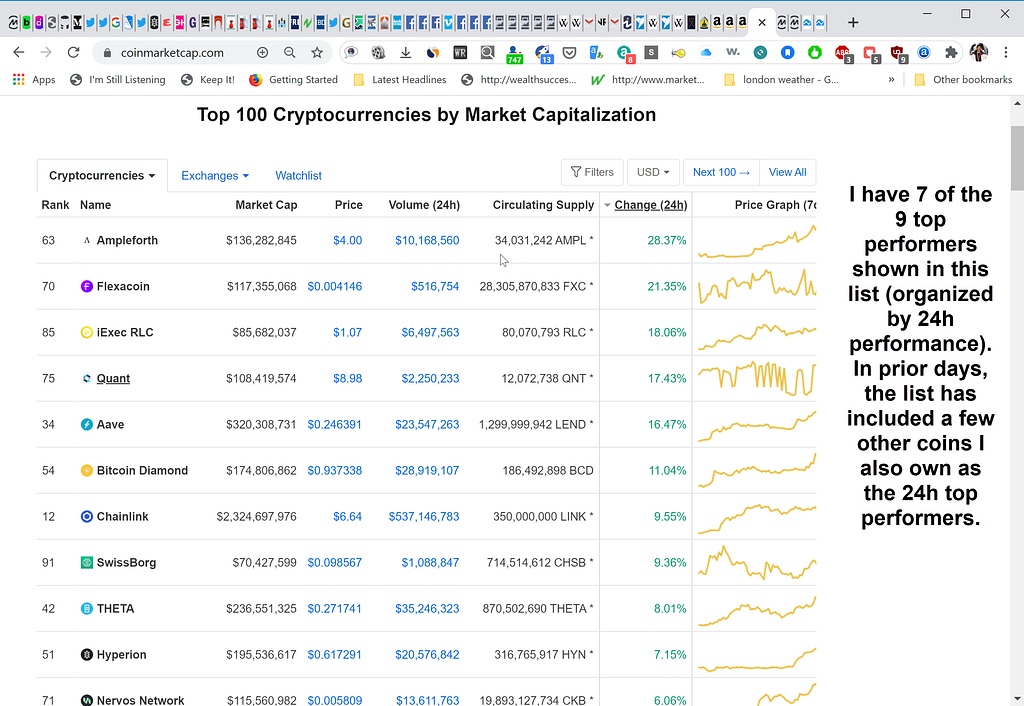The width and height of the screenshot is (1024, 706).
Task: Open the extension showing badge 747
Action: (x=515, y=54)
